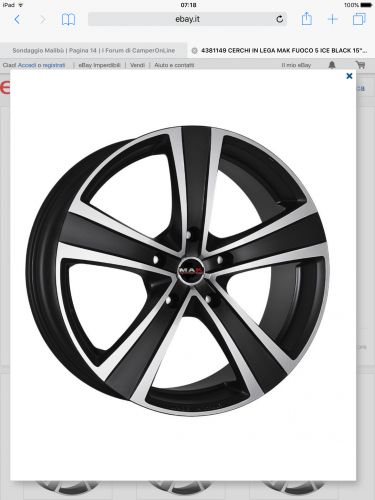Open Il mio eBay menu

[296, 65]
